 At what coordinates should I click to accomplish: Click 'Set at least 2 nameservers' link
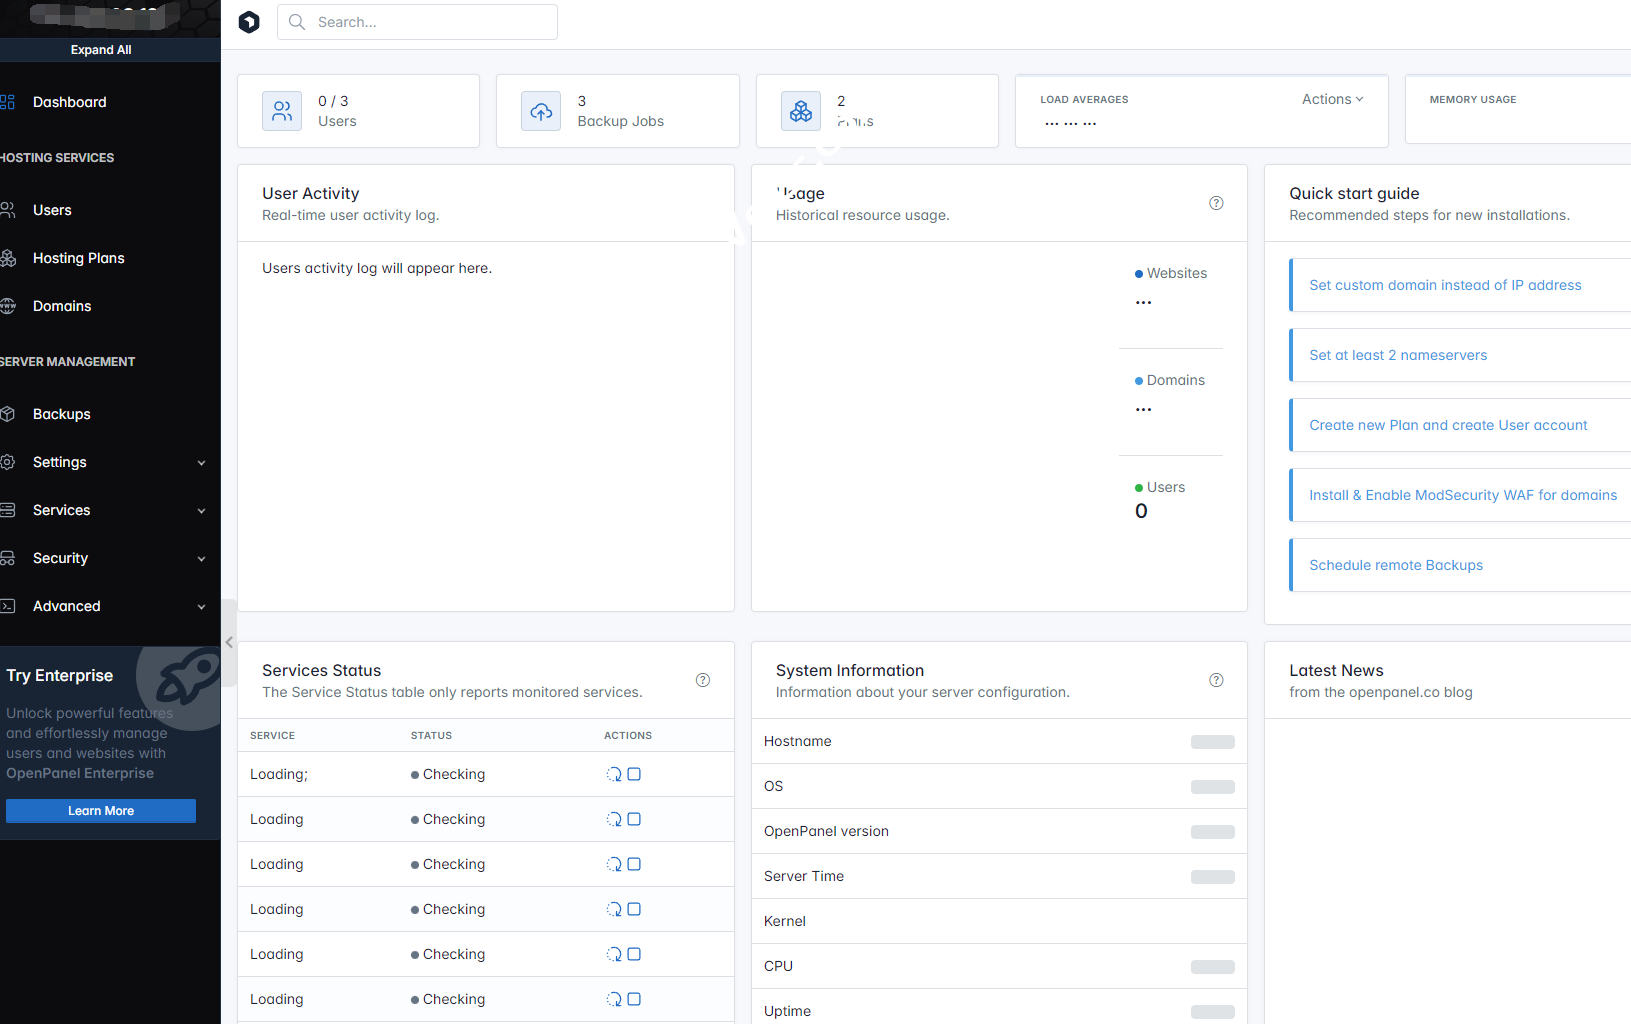1398,355
